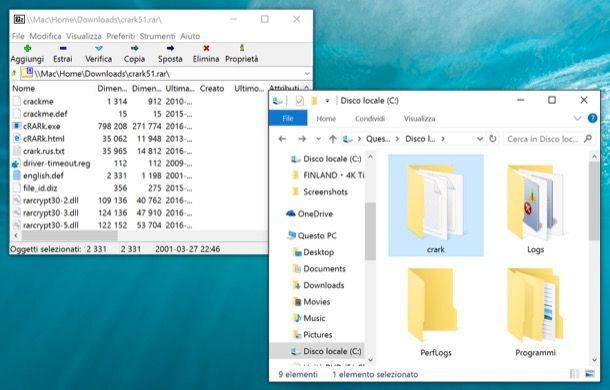Click the Copia toolbar button in 7-Zip

(134, 54)
